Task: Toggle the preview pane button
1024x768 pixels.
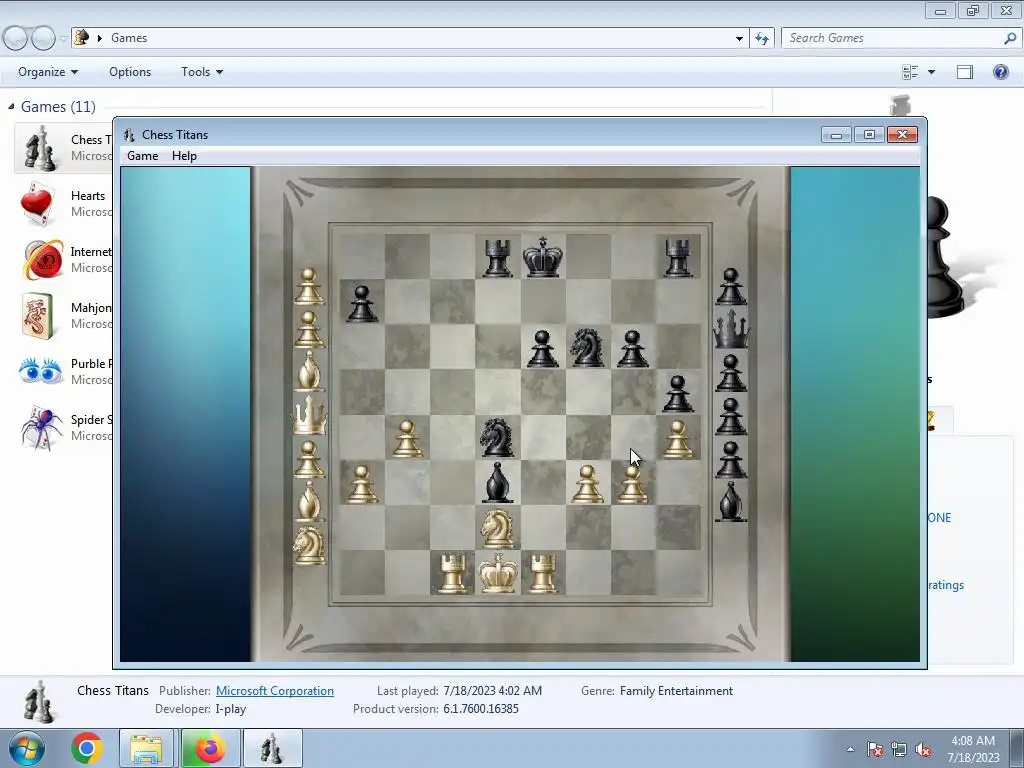Action: click(x=965, y=72)
